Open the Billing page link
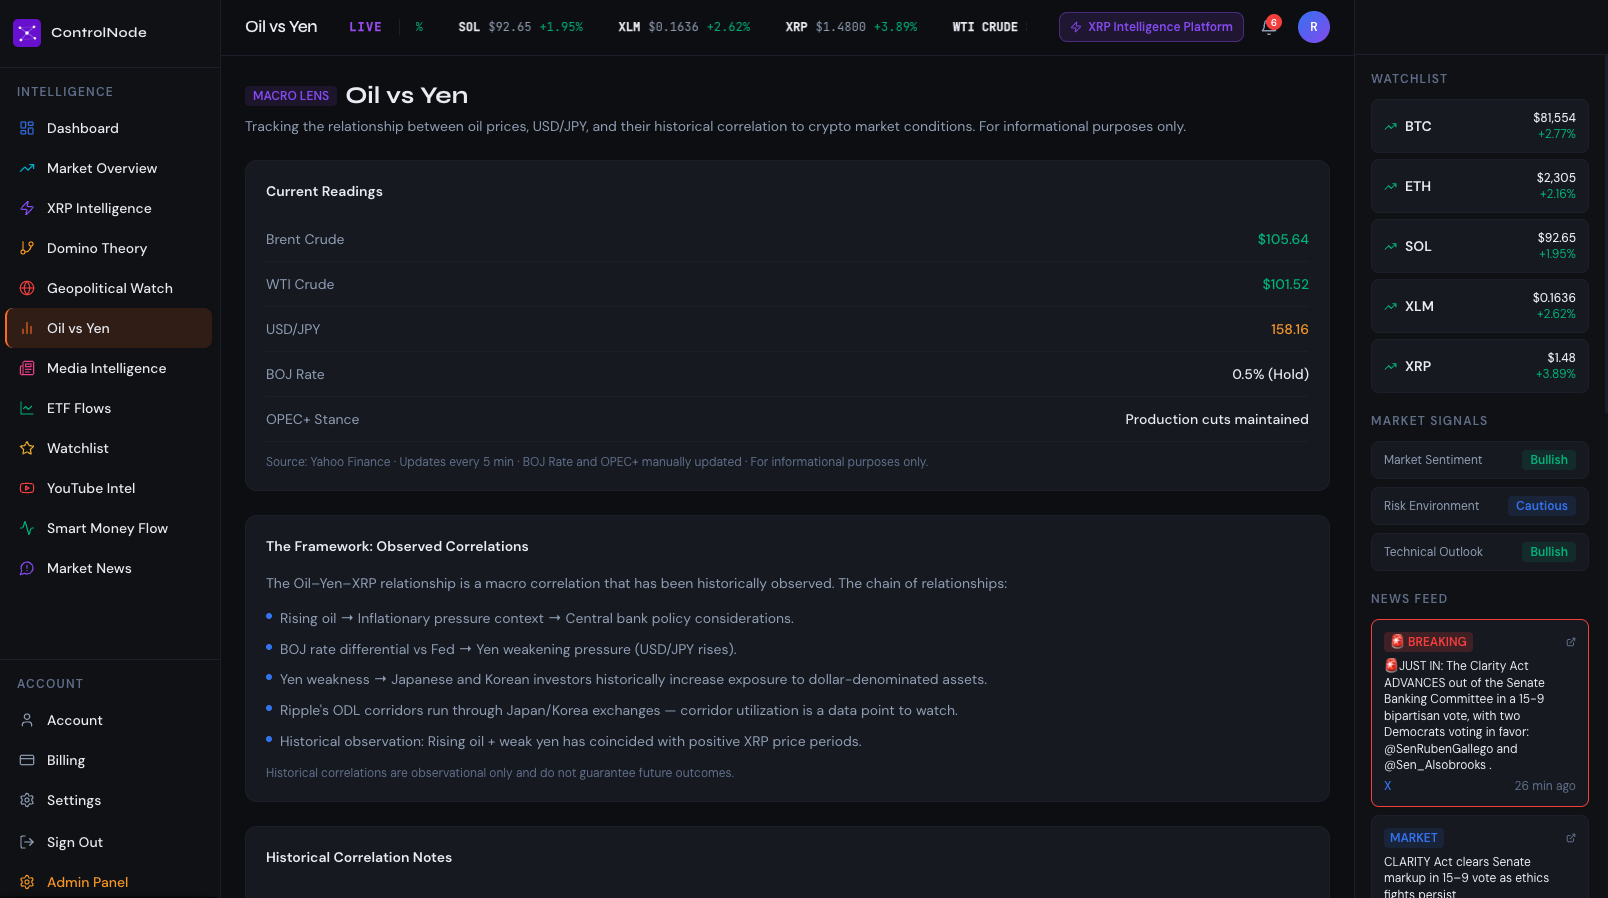Screen dimensions: 1608x898 coord(108,760)
